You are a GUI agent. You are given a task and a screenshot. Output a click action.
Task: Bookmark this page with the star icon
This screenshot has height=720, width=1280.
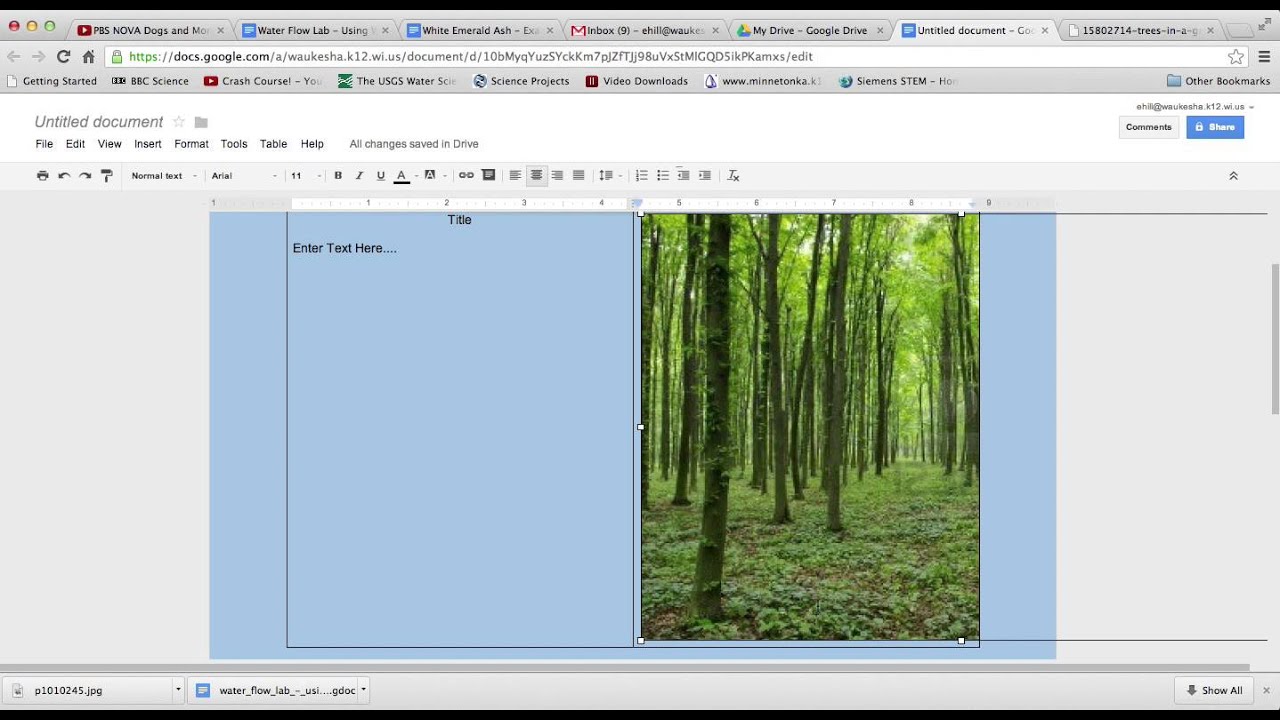(1236, 57)
